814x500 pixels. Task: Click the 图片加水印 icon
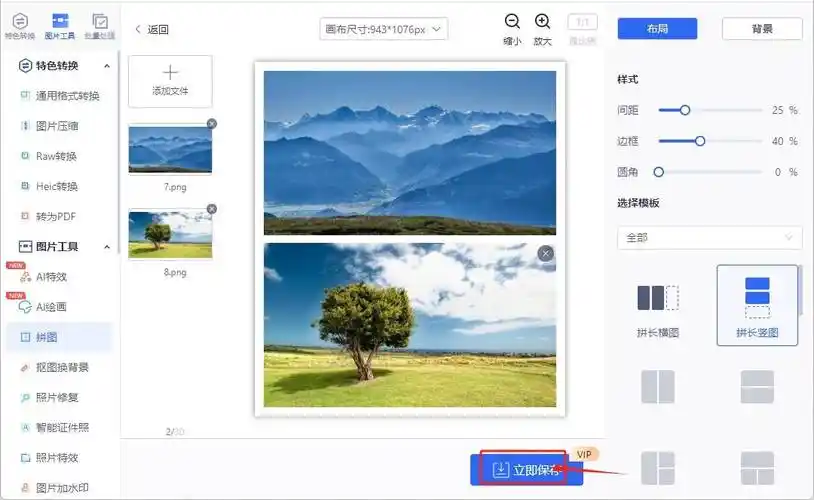click(x=25, y=488)
